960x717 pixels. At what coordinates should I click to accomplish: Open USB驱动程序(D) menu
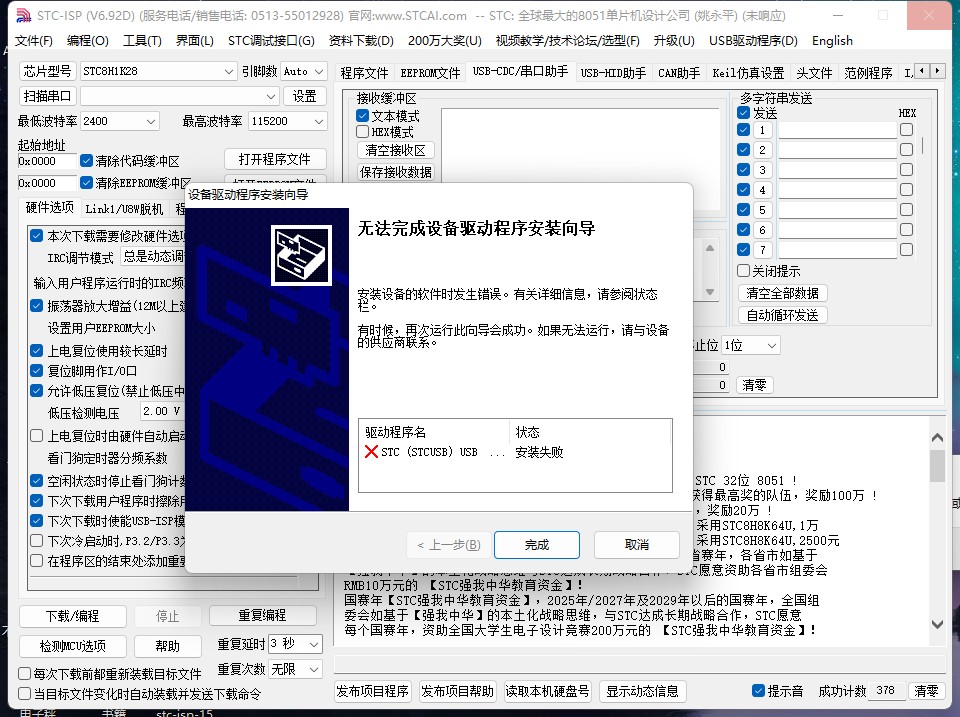(753, 40)
